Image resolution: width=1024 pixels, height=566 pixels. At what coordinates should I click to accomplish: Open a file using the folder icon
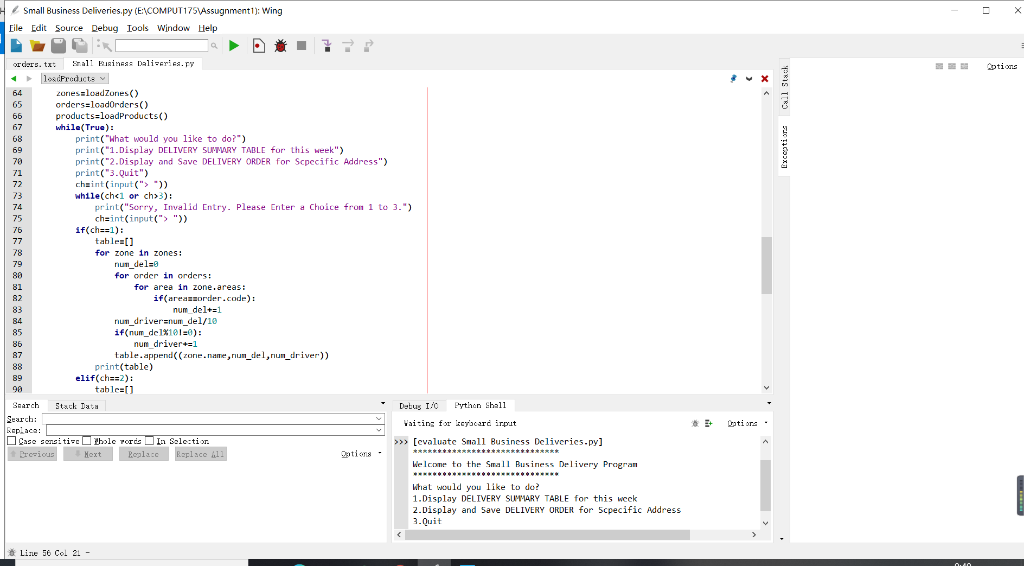[37, 46]
